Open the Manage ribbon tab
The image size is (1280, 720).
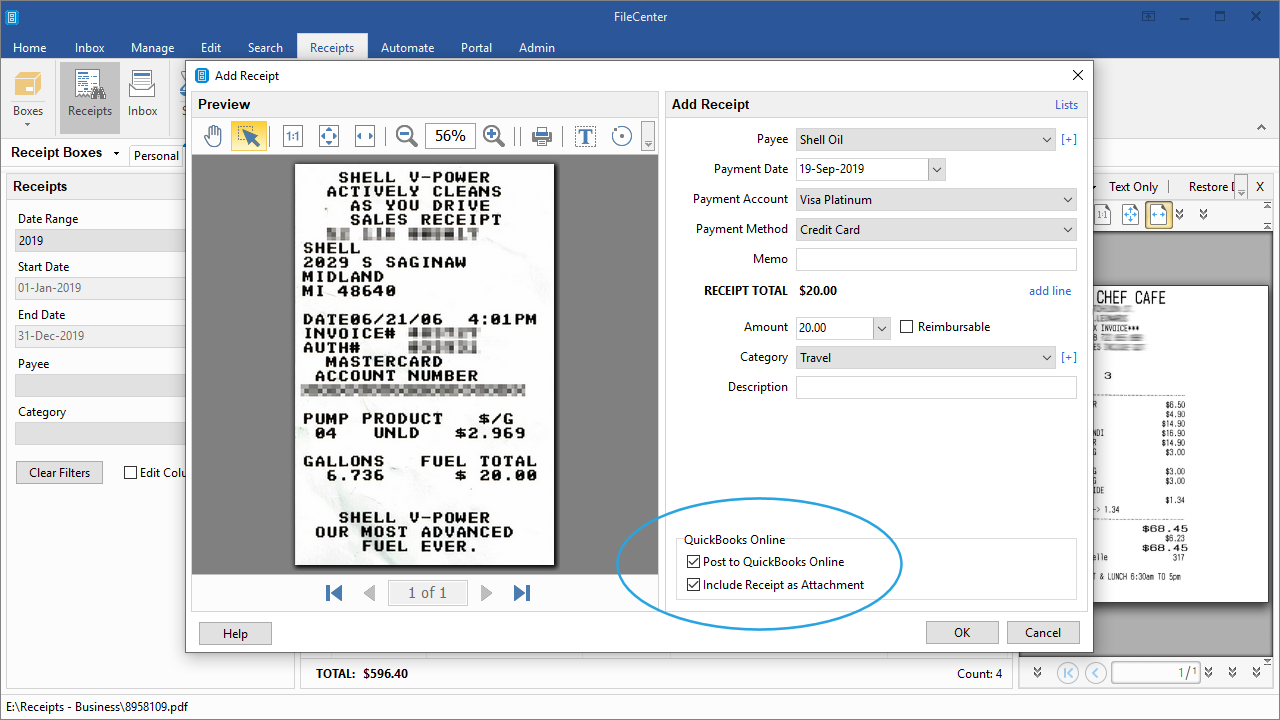pos(152,48)
